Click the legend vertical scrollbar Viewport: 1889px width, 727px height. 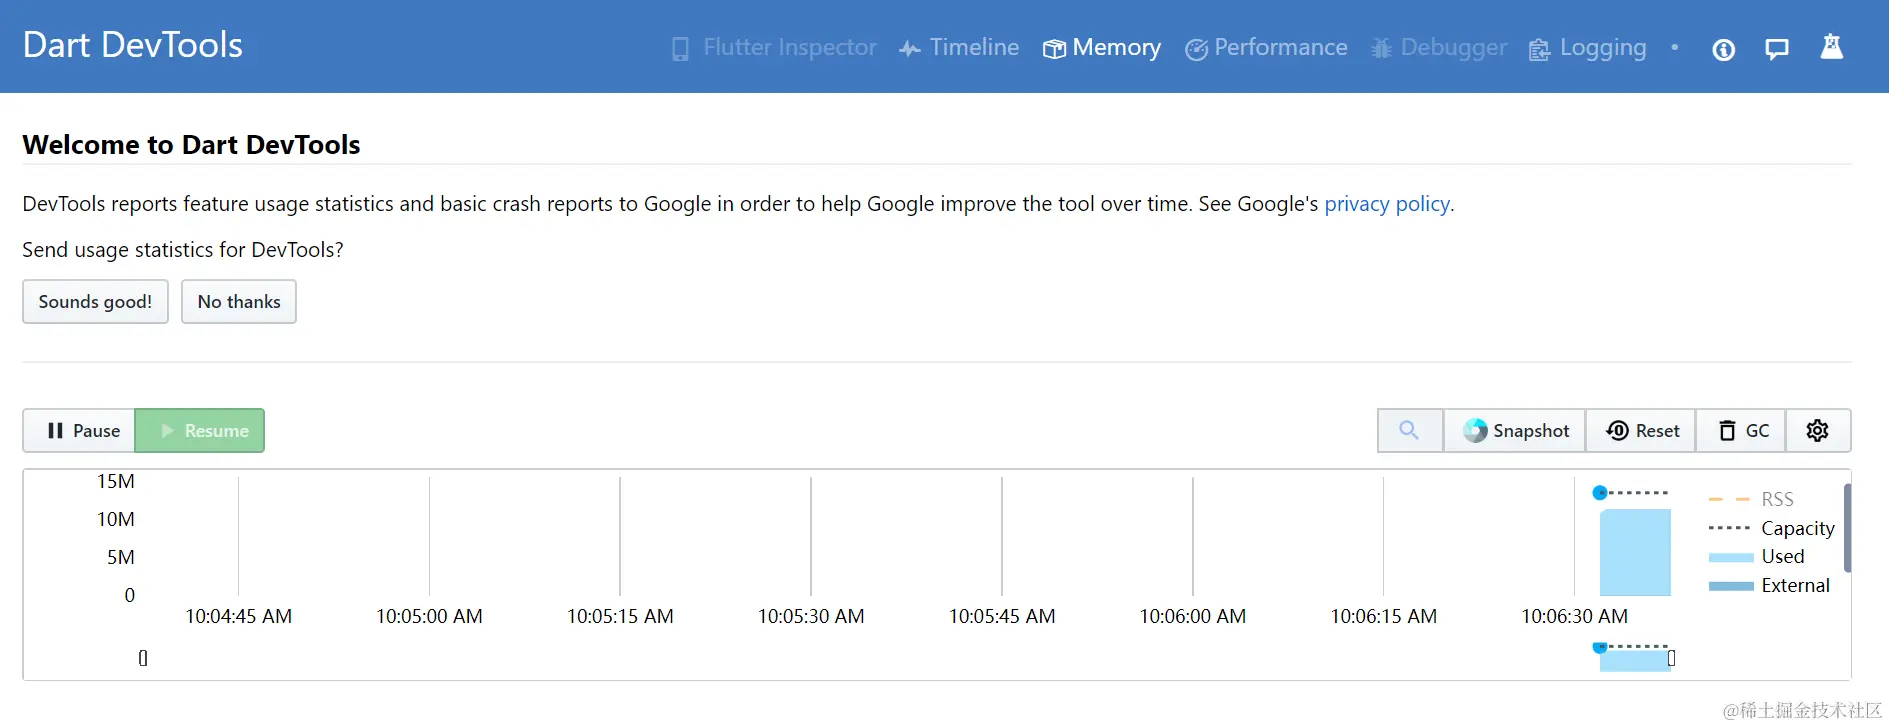pos(1847,528)
